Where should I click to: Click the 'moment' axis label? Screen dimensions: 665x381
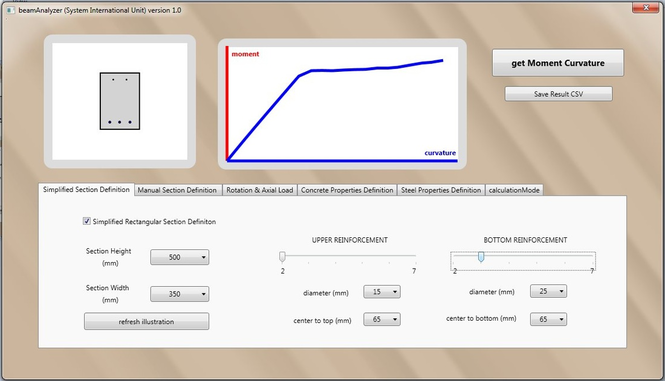pos(245,54)
